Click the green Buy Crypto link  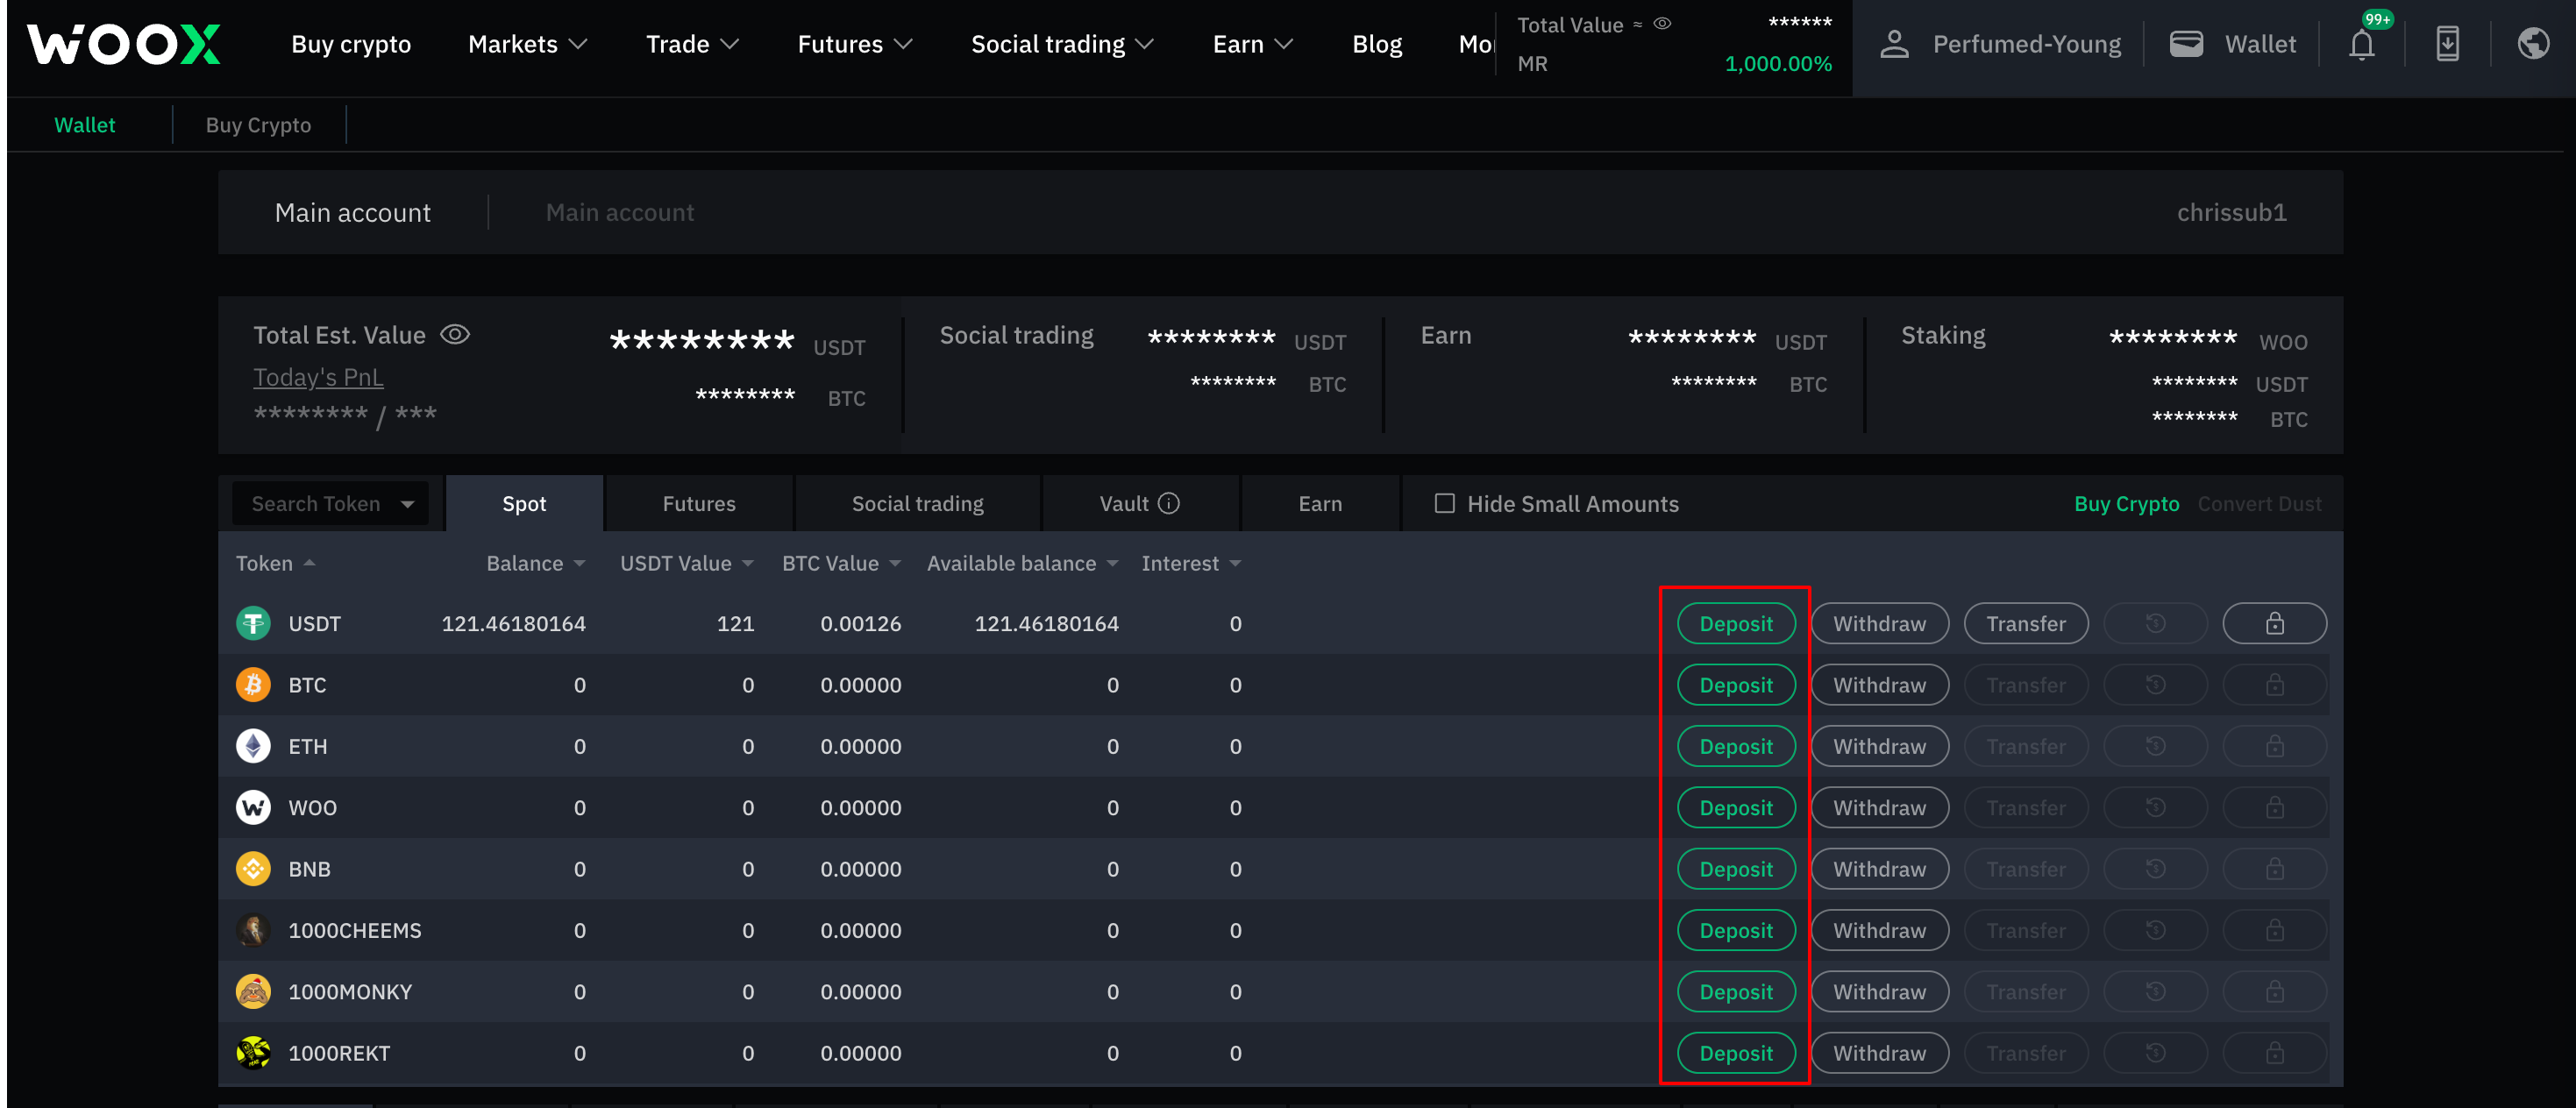pos(2126,503)
